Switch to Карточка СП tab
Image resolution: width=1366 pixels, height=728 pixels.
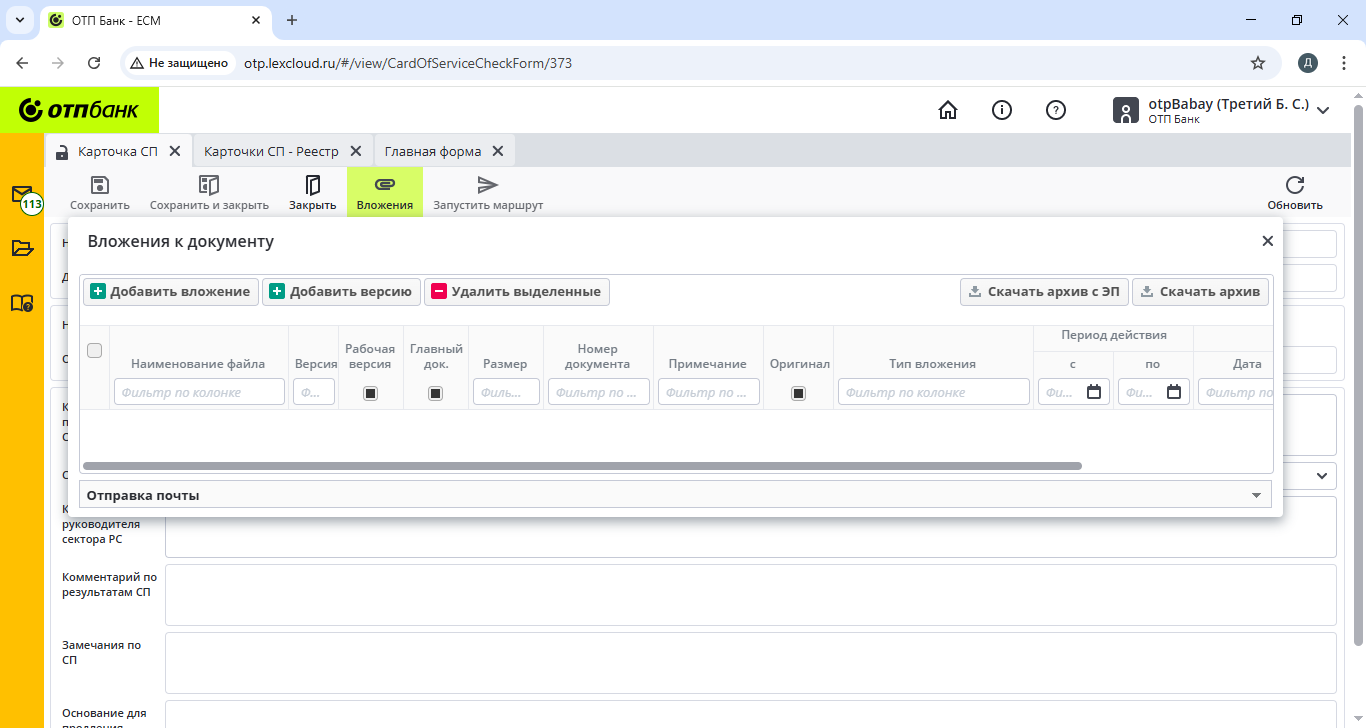pyautogui.click(x=118, y=151)
